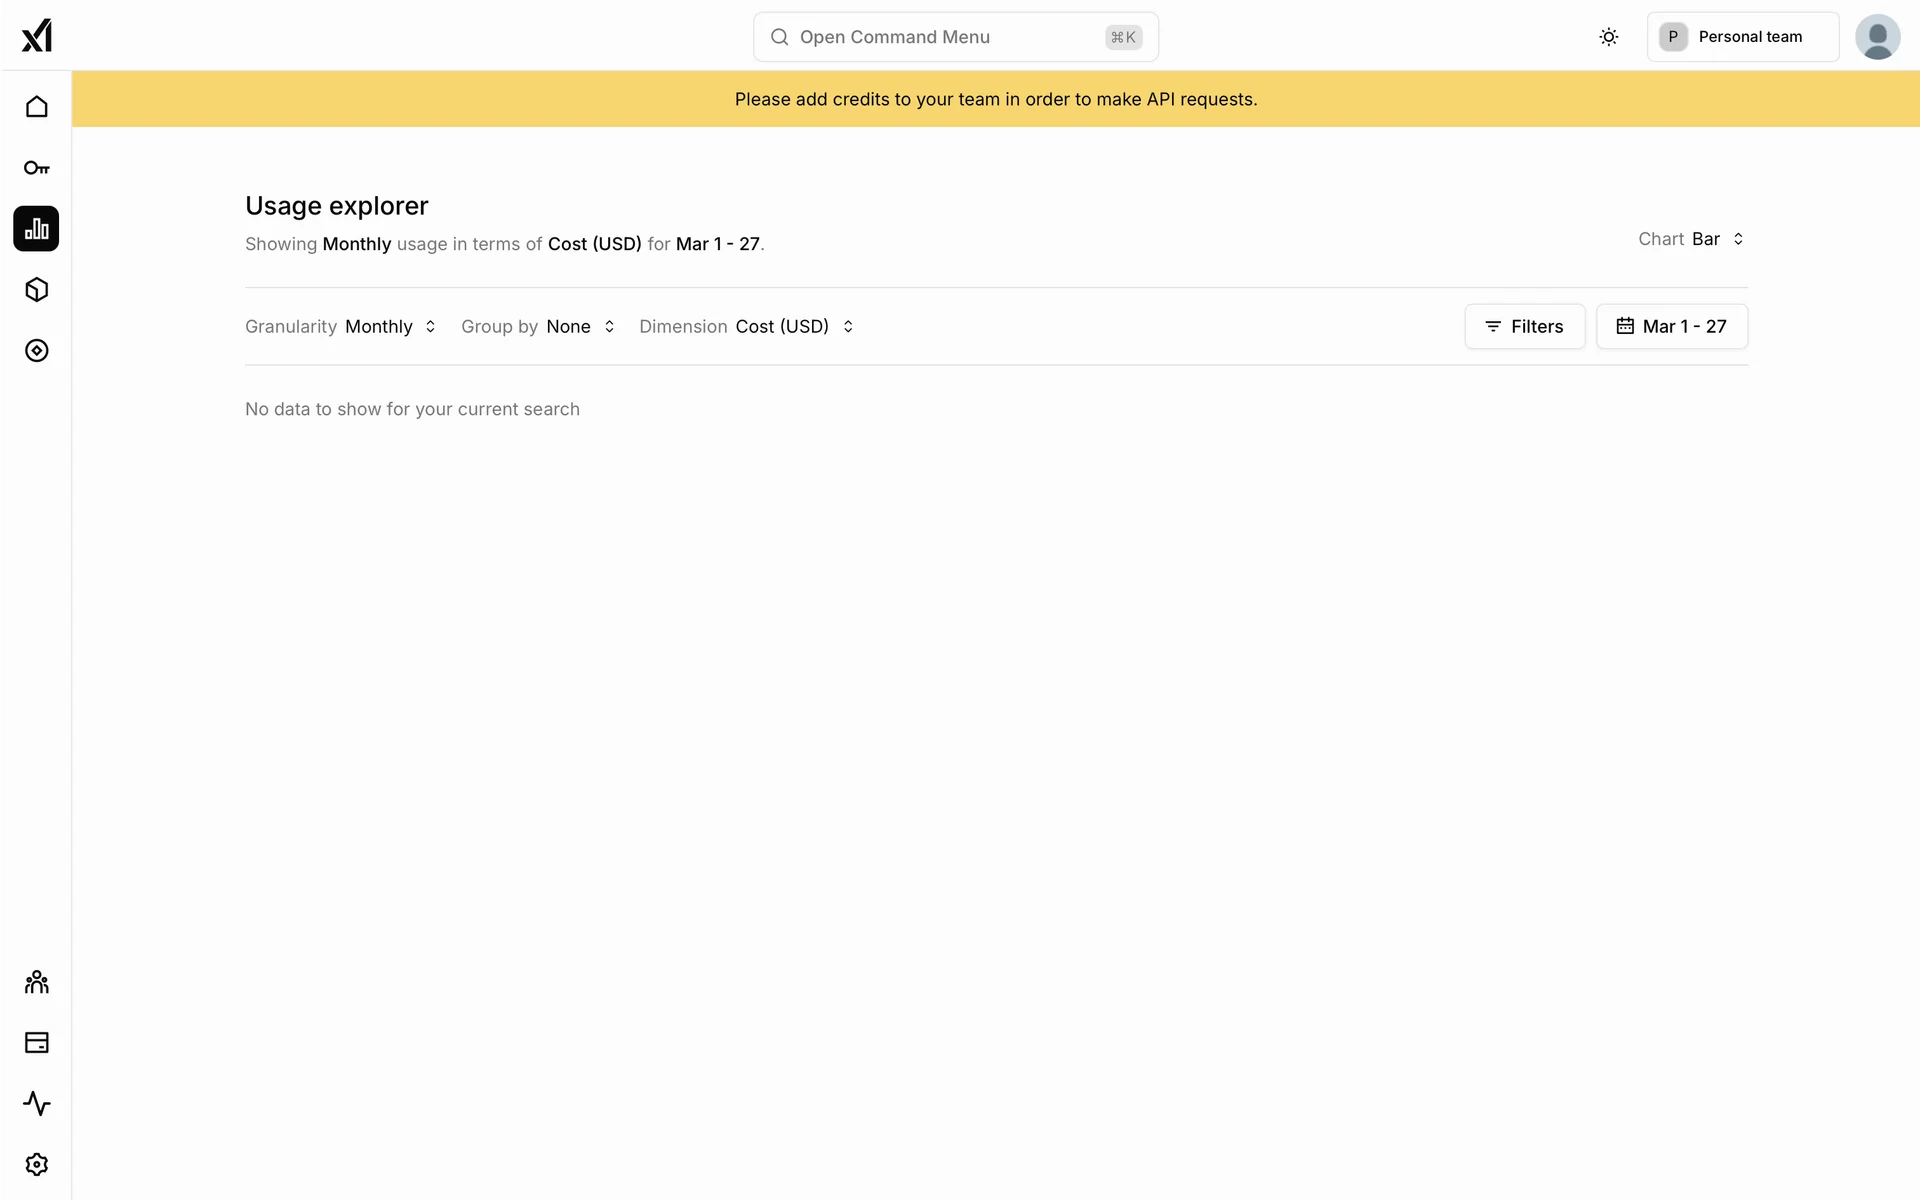1920x1200 pixels.
Task: Open the Personal team switcher
Action: tap(1742, 37)
